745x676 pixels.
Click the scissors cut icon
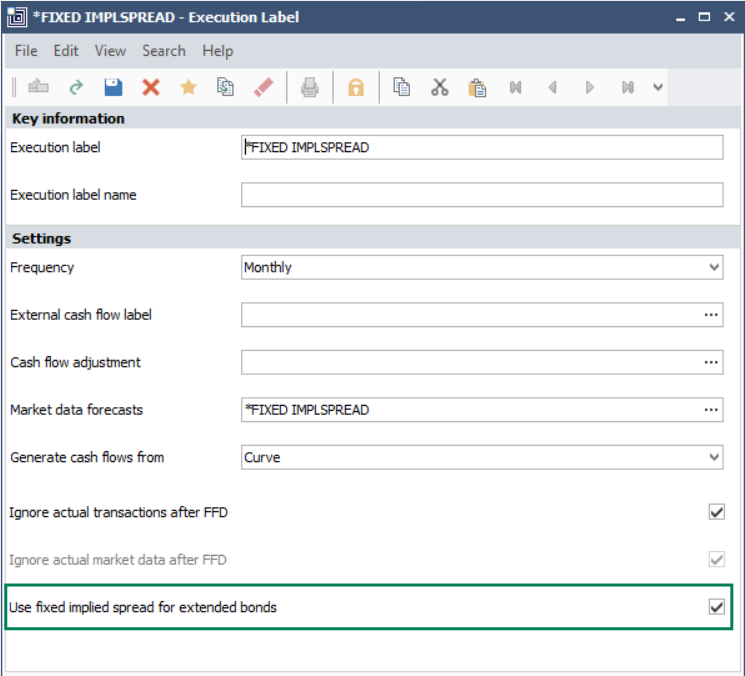440,88
